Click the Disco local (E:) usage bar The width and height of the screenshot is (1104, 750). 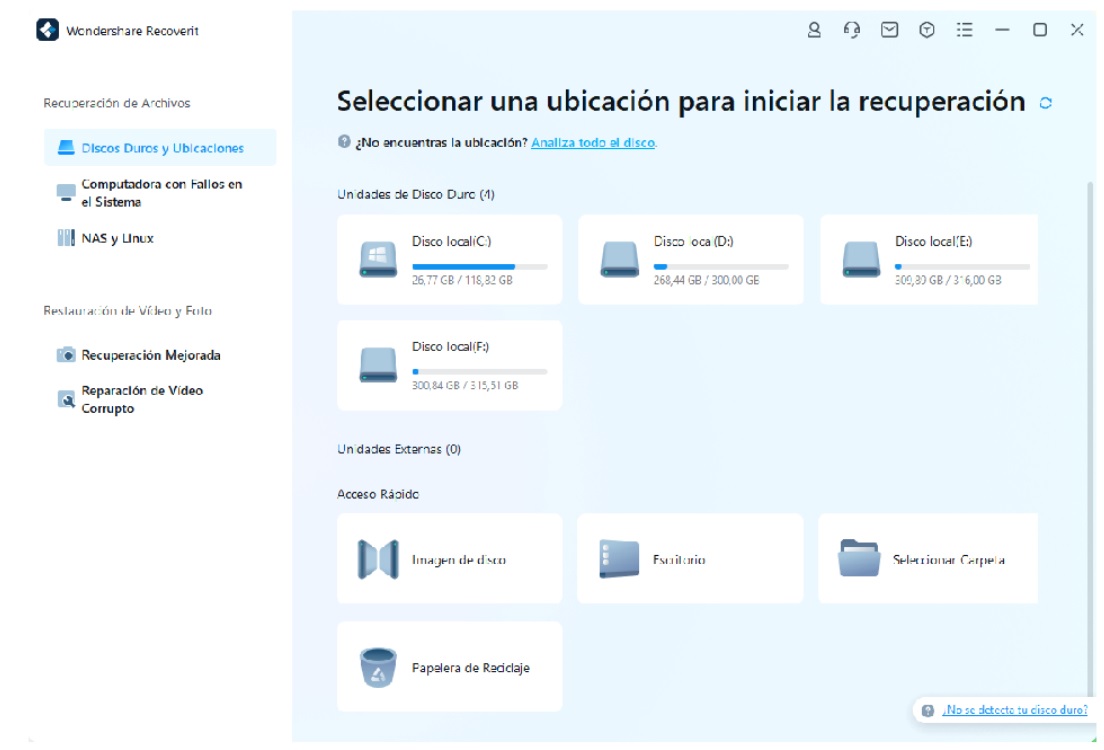coord(962,267)
